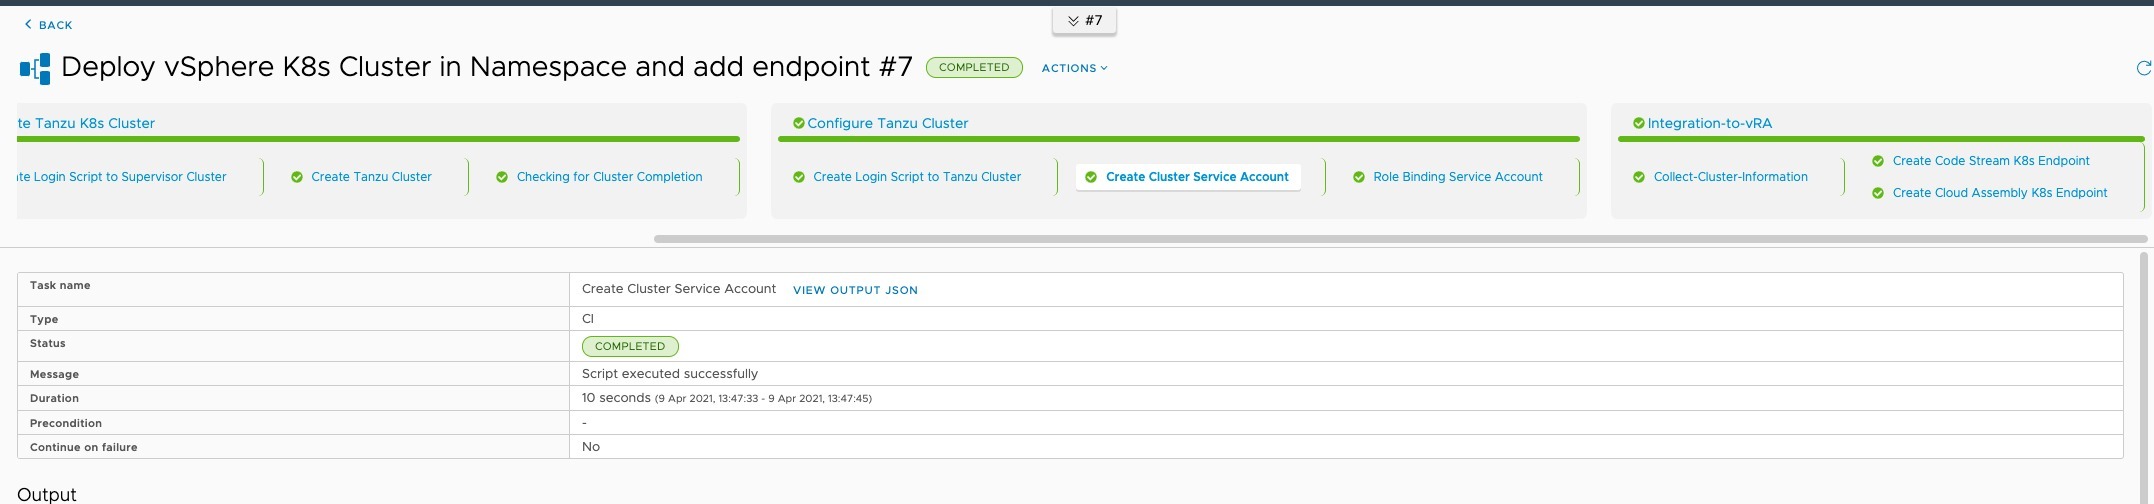Click check icon beside Create Tanzu Cluster
The image size is (2154, 504).
(297, 177)
